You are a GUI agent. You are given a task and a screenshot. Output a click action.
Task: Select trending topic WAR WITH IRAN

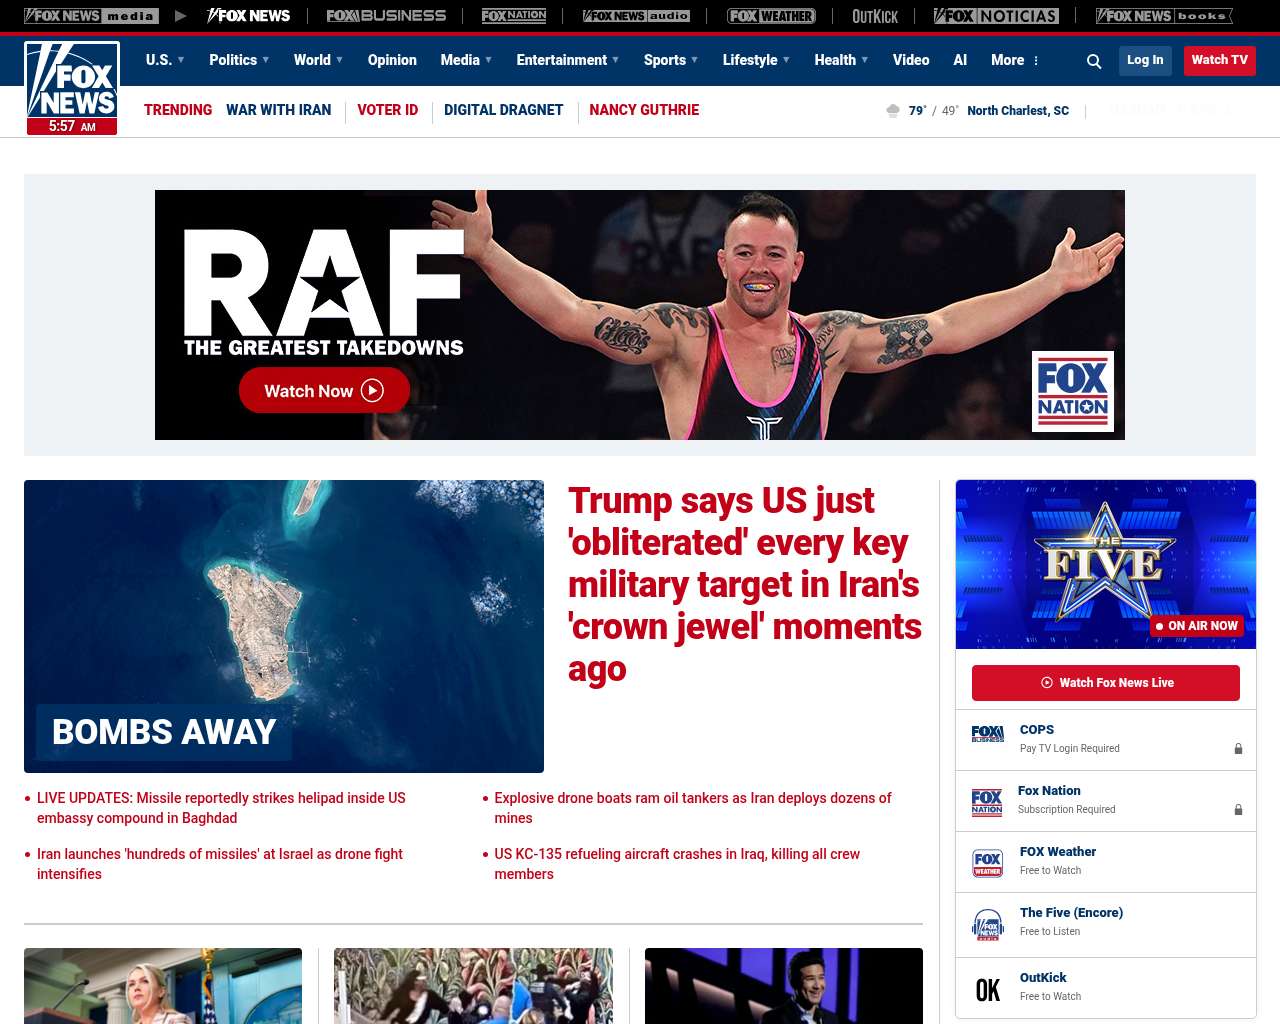(x=278, y=110)
